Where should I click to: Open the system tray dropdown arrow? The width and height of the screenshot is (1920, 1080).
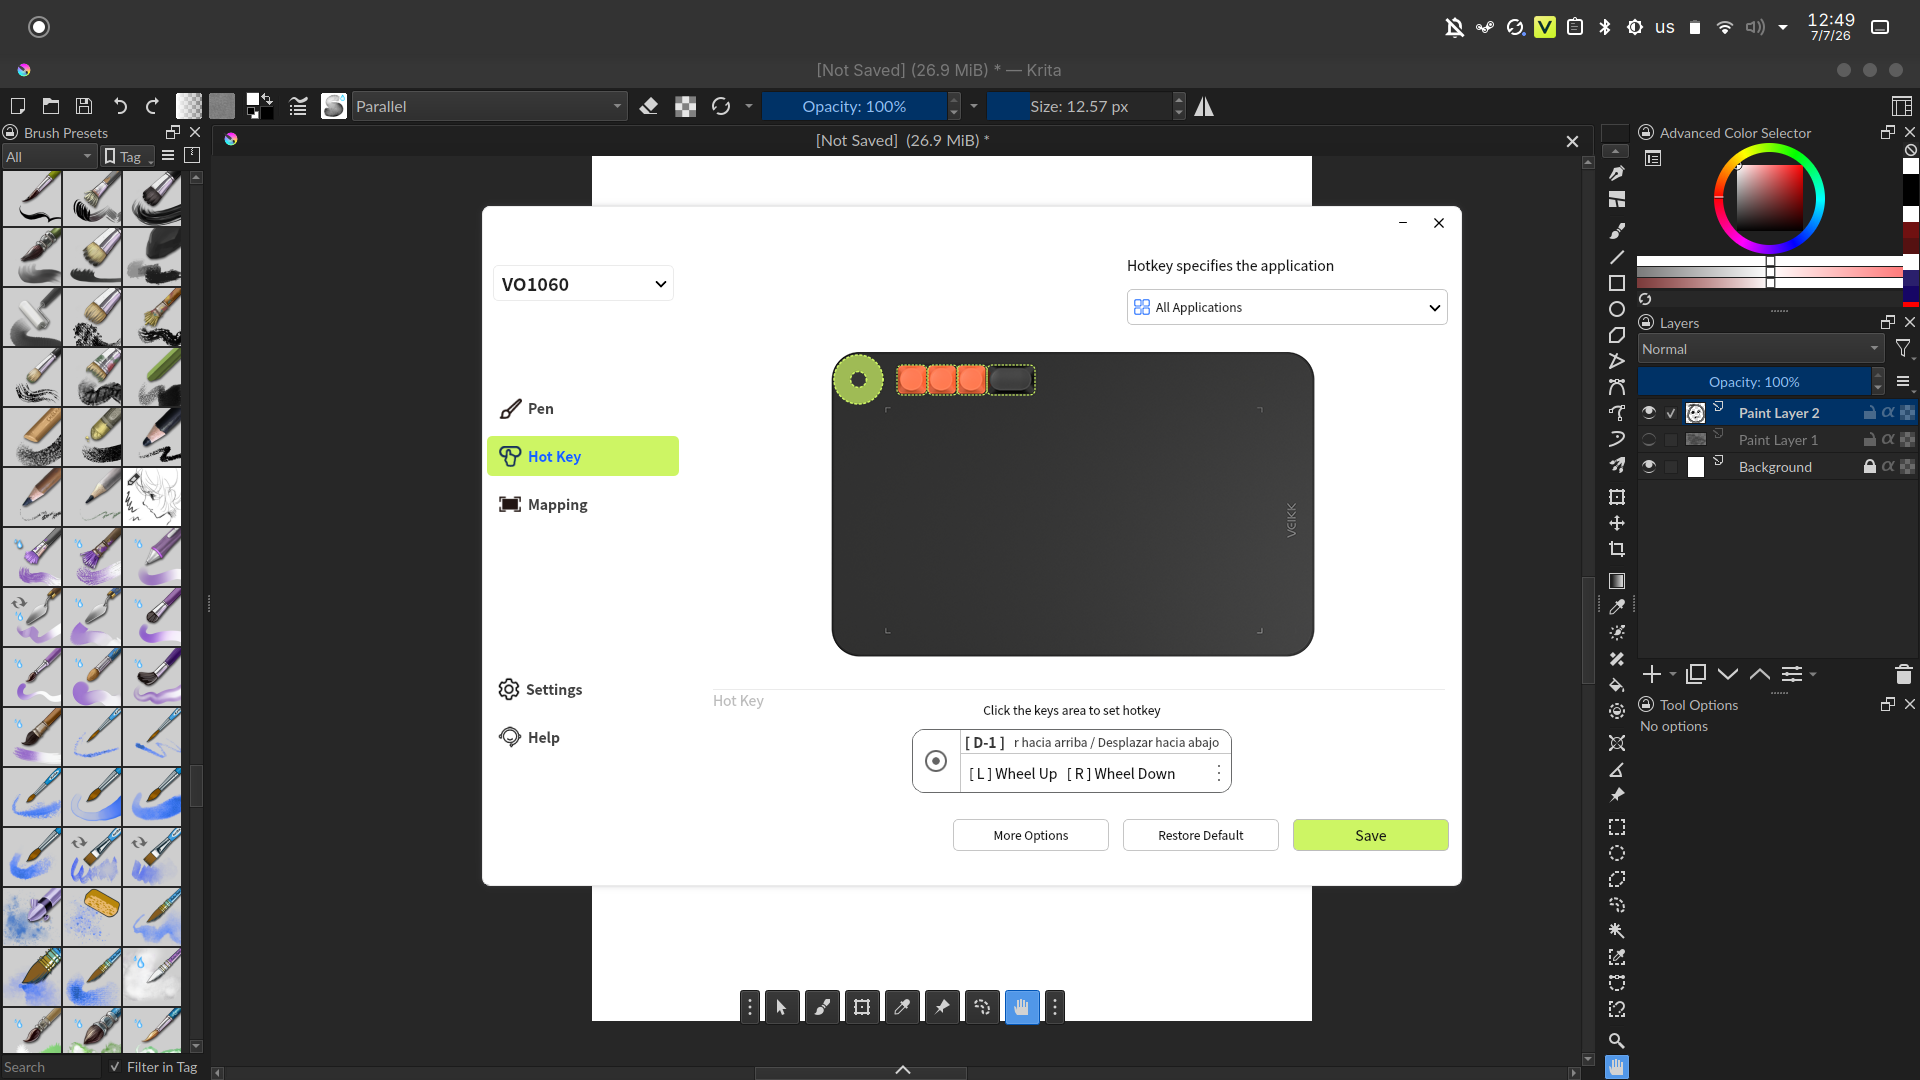point(1783,27)
